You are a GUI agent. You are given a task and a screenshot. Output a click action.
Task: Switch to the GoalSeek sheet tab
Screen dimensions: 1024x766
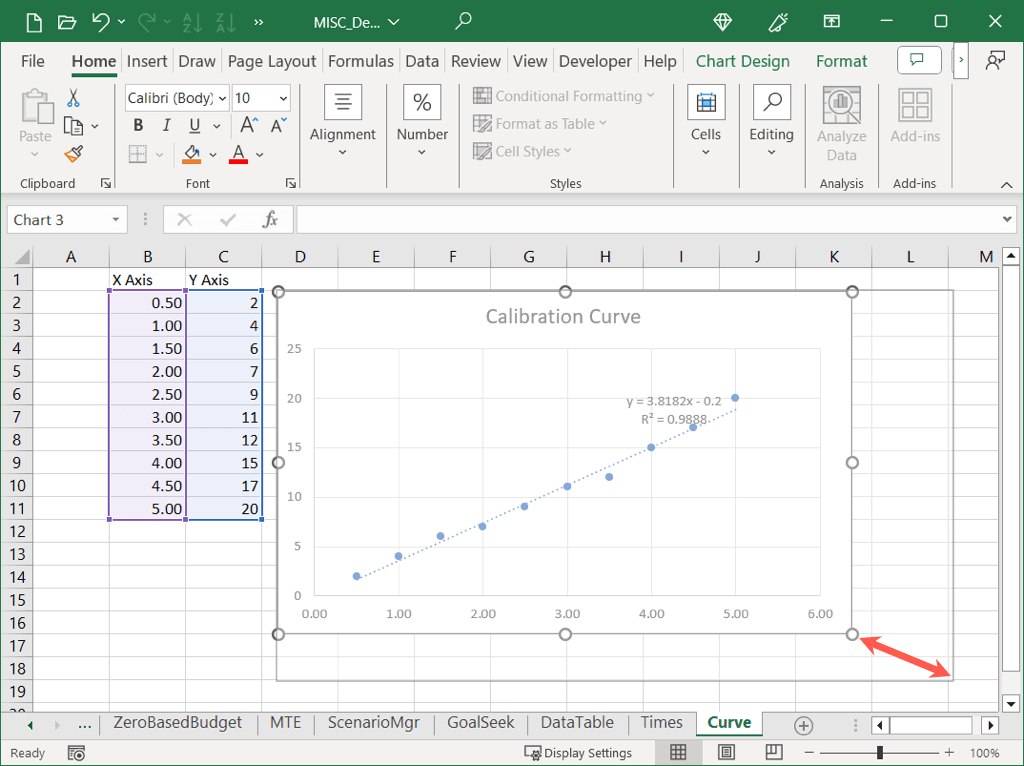point(482,723)
